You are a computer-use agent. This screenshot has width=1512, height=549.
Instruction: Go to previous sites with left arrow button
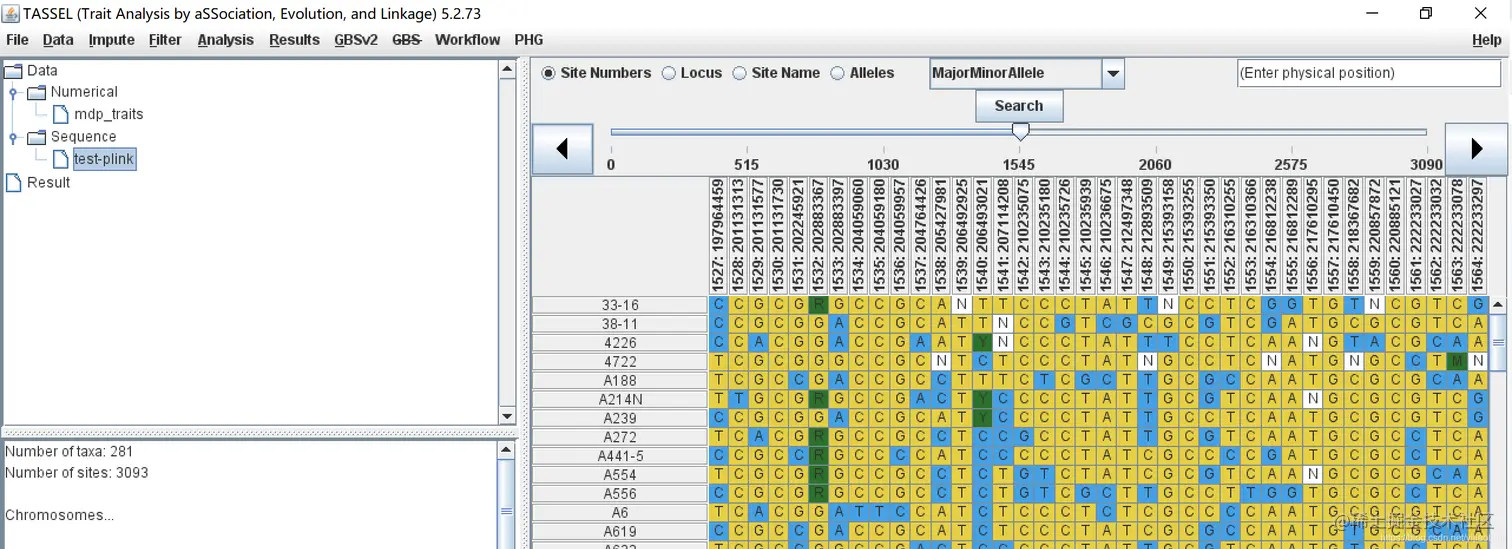pos(562,149)
